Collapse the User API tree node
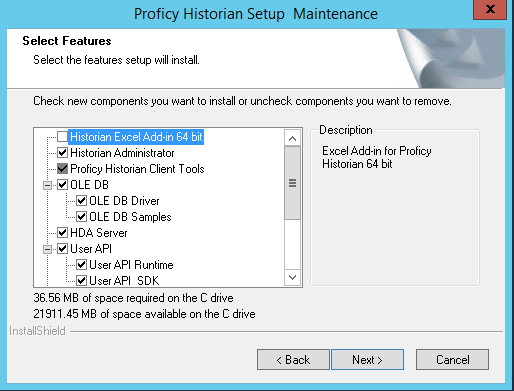The width and height of the screenshot is (514, 391). pyautogui.click(x=47, y=249)
